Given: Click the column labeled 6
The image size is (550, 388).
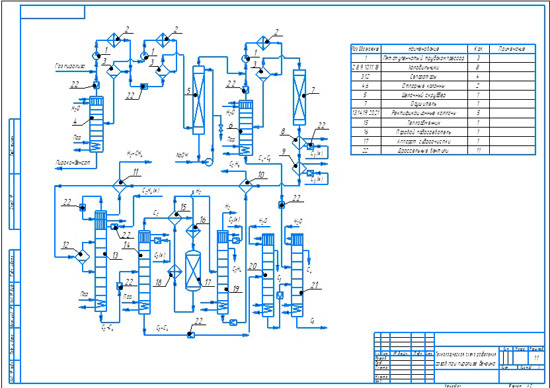Looking at the screenshot, I should pos(246,128).
